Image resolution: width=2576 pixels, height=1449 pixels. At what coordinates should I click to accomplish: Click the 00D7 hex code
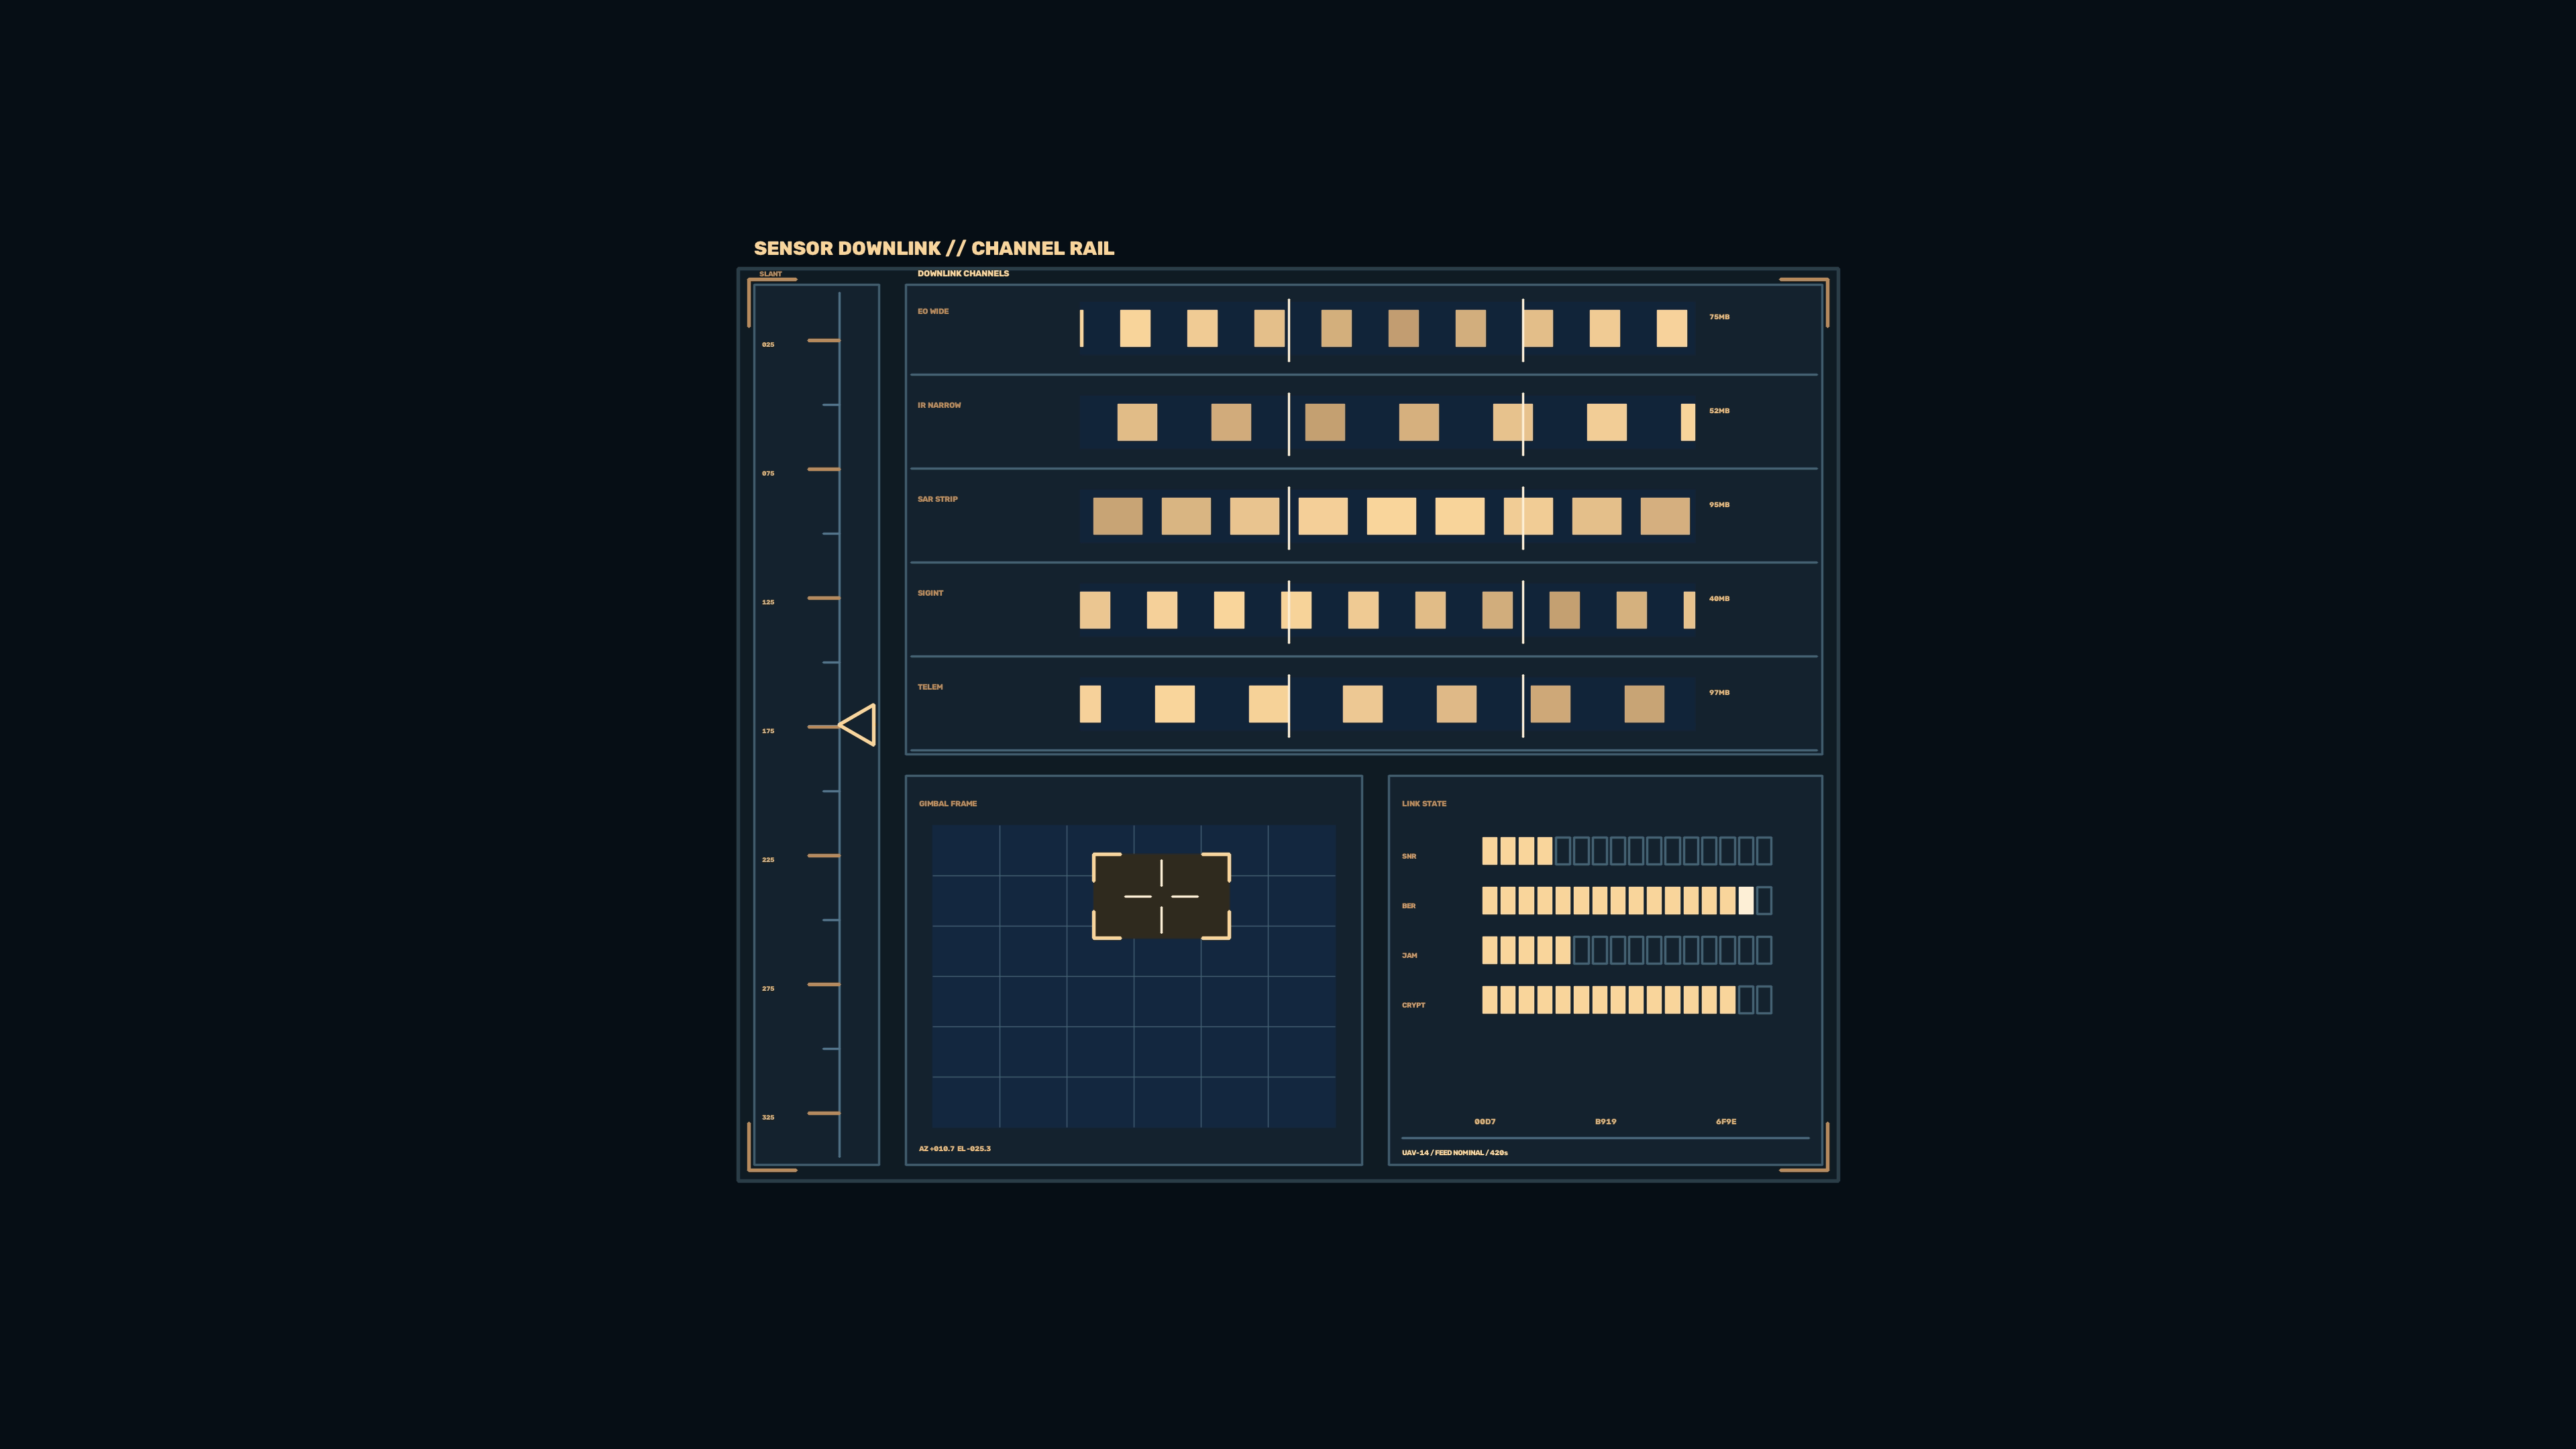[1485, 1122]
